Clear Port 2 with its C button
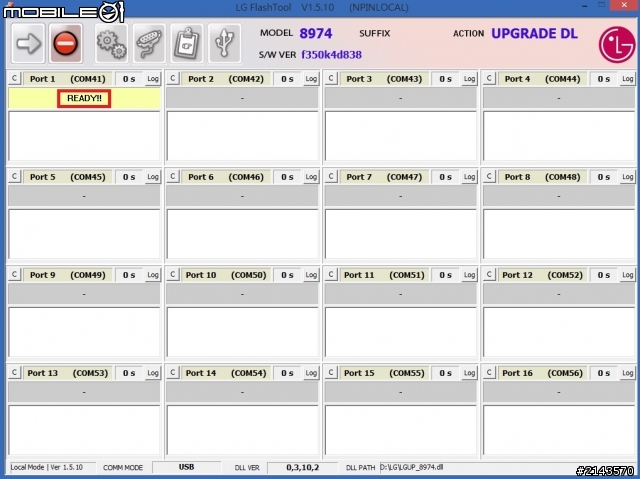Image resolution: width=640 pixels, height=479 pixels. (x=173, y=78)
